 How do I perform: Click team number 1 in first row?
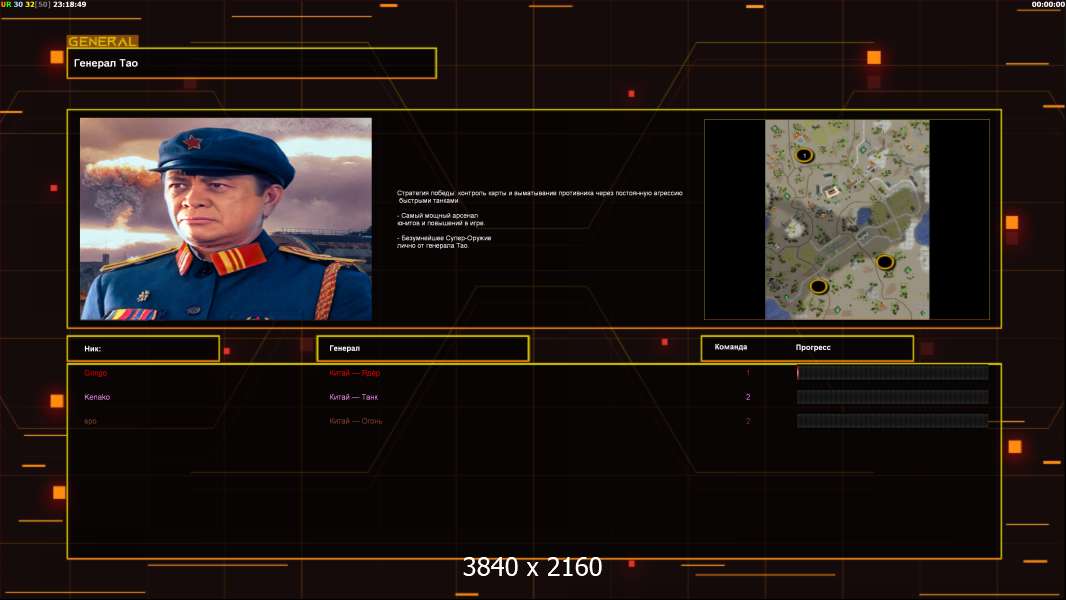pyautogui.click(x=748, y=372)
